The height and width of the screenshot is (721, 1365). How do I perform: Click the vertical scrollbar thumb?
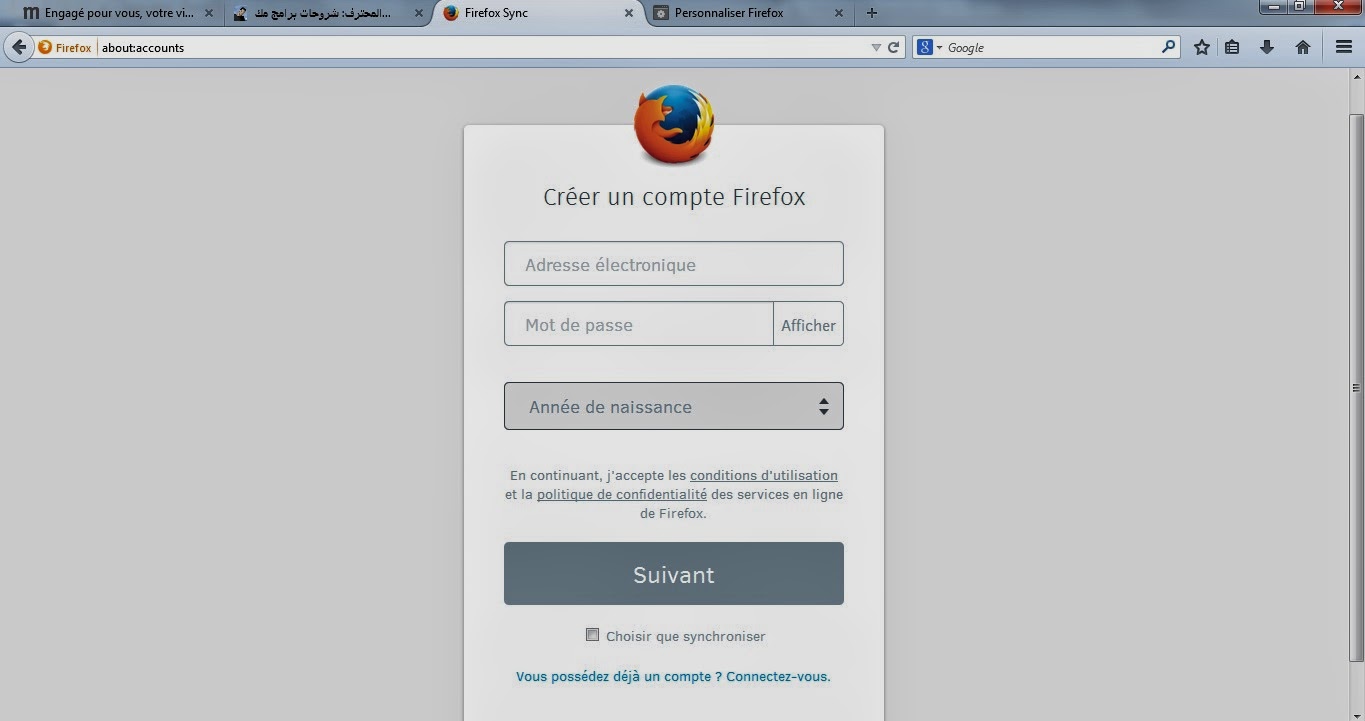point(1356,388)
